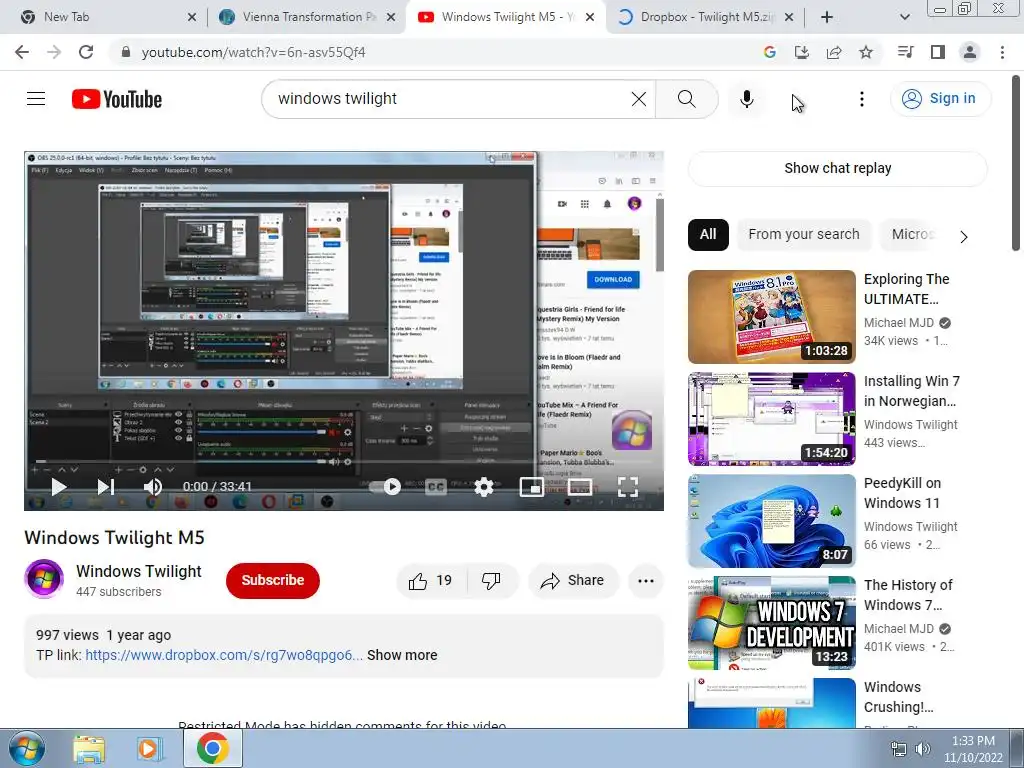Start voice search with microphone
The width and height of the screenshot is (1024, 768).
click(x=746, y=99)
